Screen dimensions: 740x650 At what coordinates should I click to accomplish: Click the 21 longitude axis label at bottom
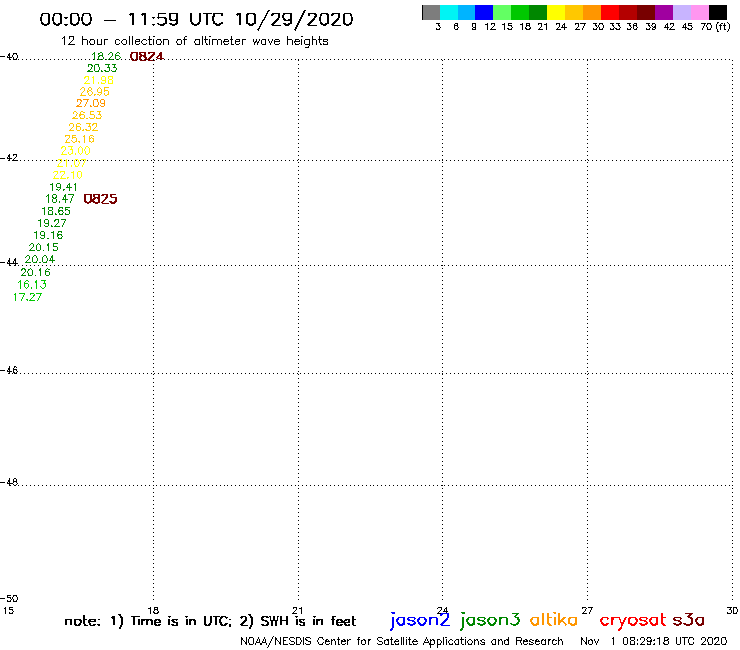(x=297, y=610)
